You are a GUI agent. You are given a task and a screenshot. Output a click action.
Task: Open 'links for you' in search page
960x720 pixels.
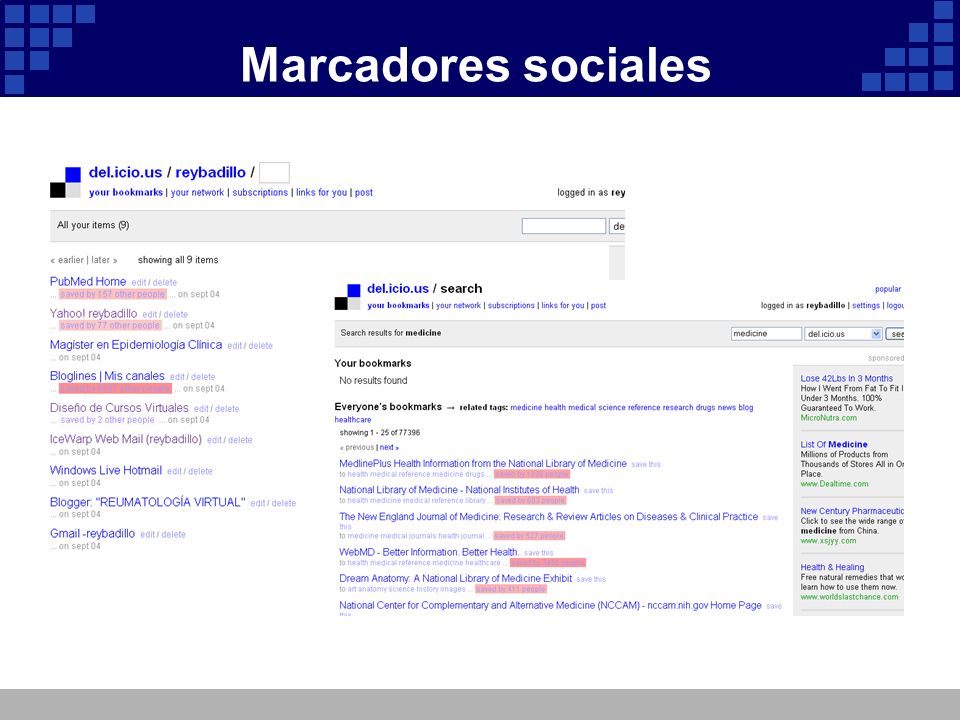point(563,306)
